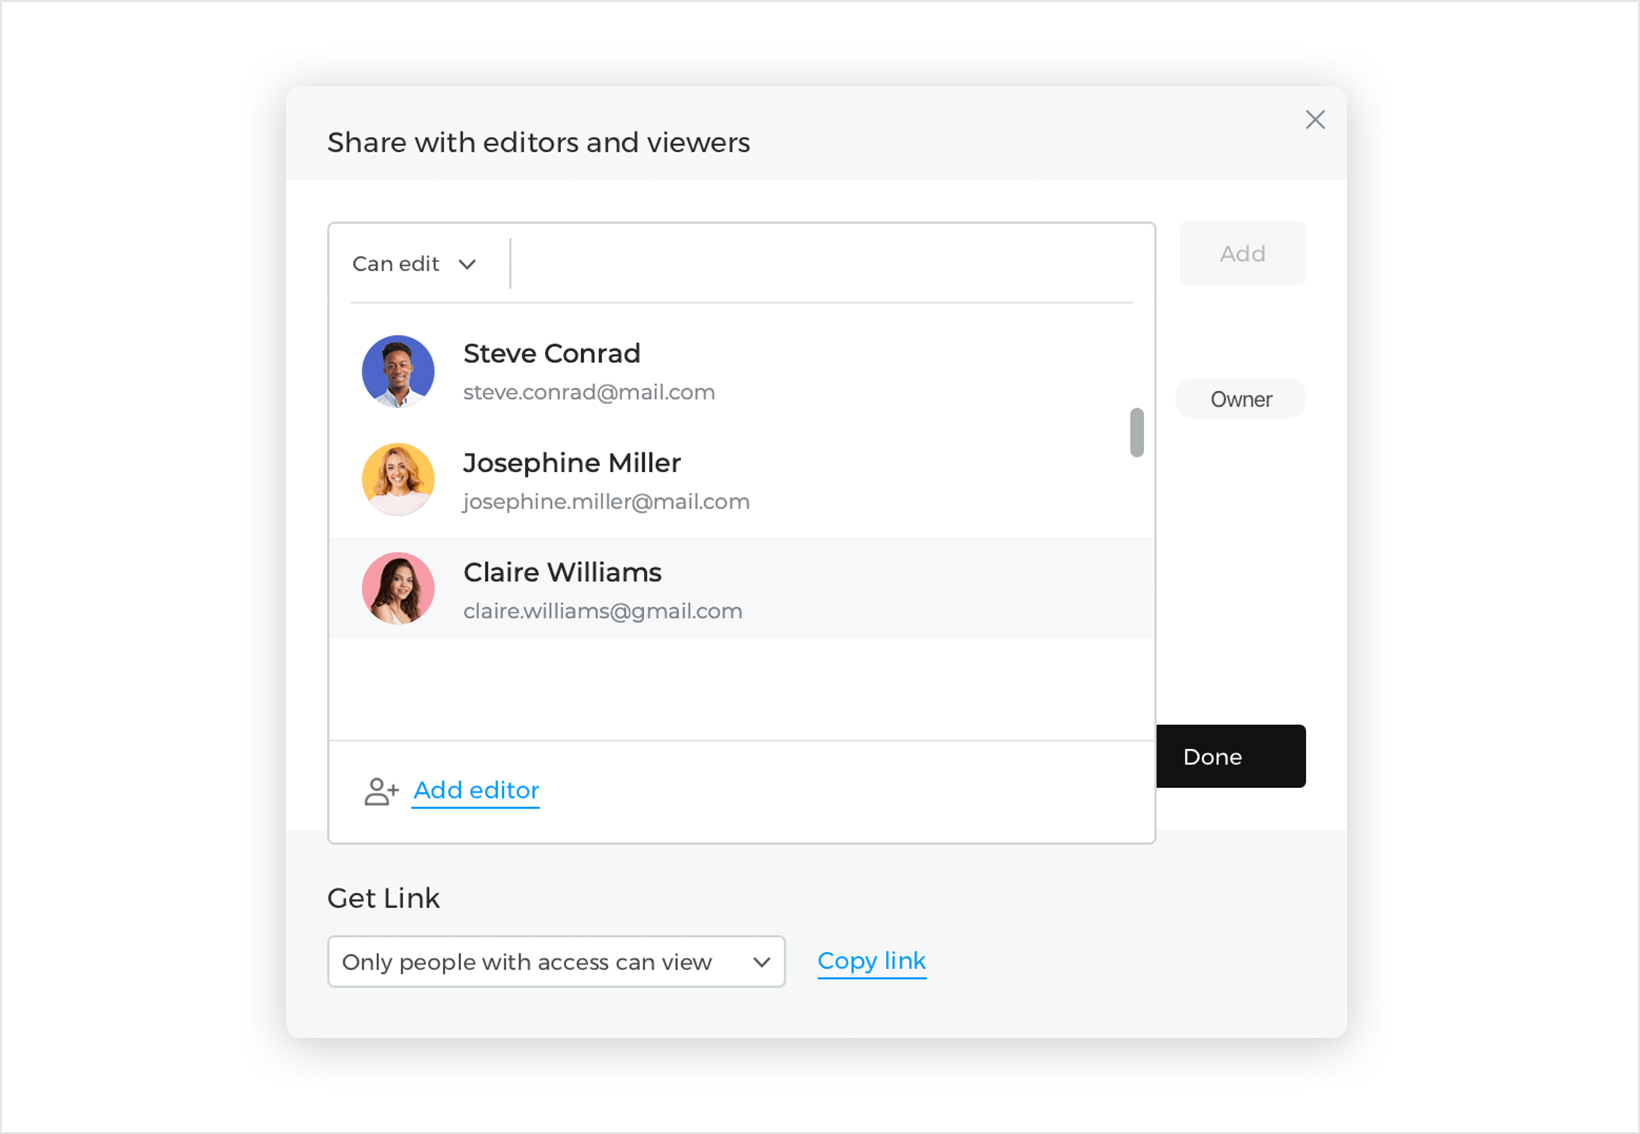This screenshot has width=1640, height=1134.
Task: Click the chevron next to Can edit
Action: coord(467,264)
